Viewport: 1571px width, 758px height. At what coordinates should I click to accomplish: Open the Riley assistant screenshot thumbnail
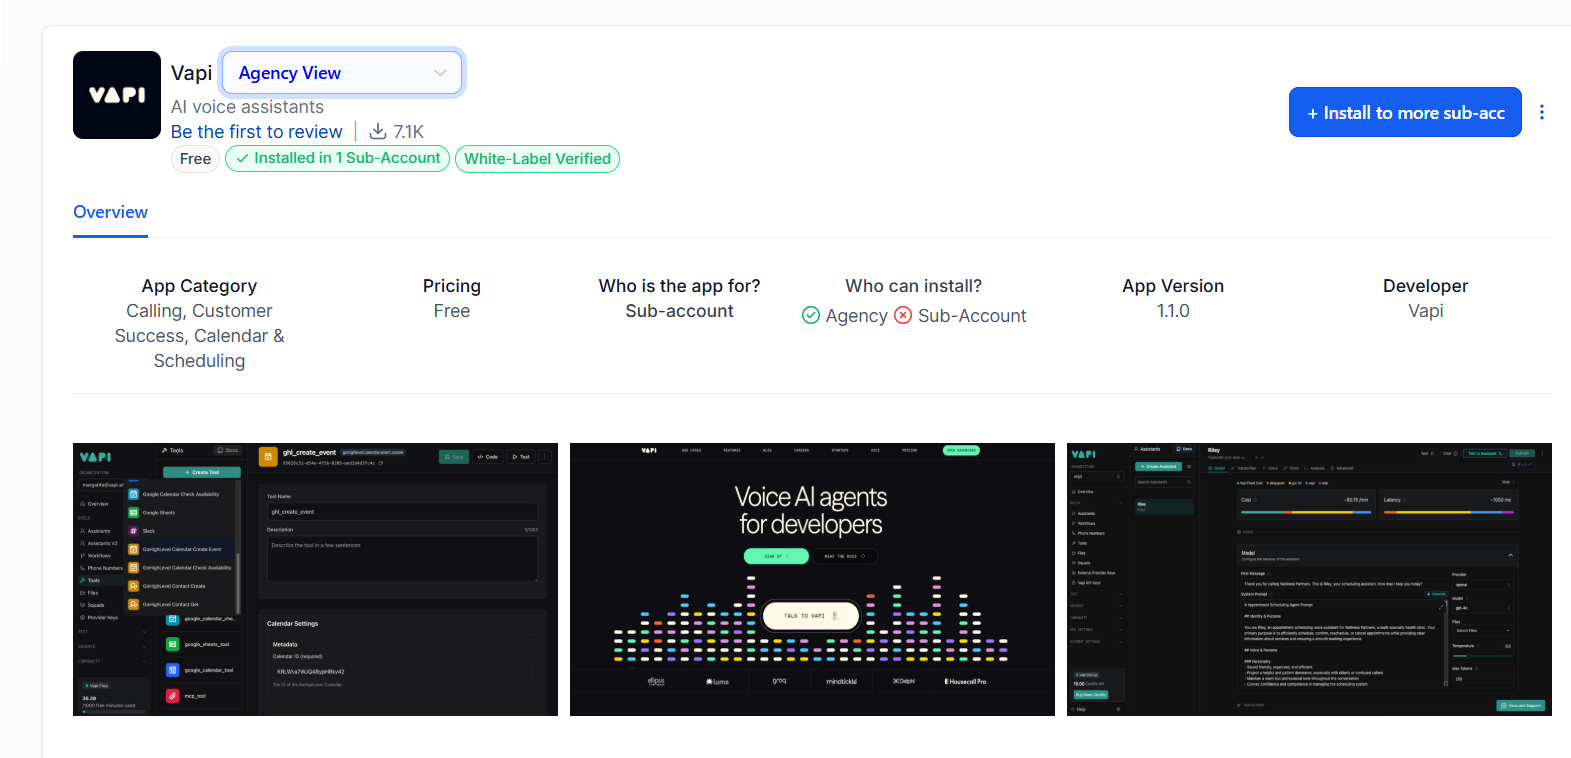pos(1309,579)
